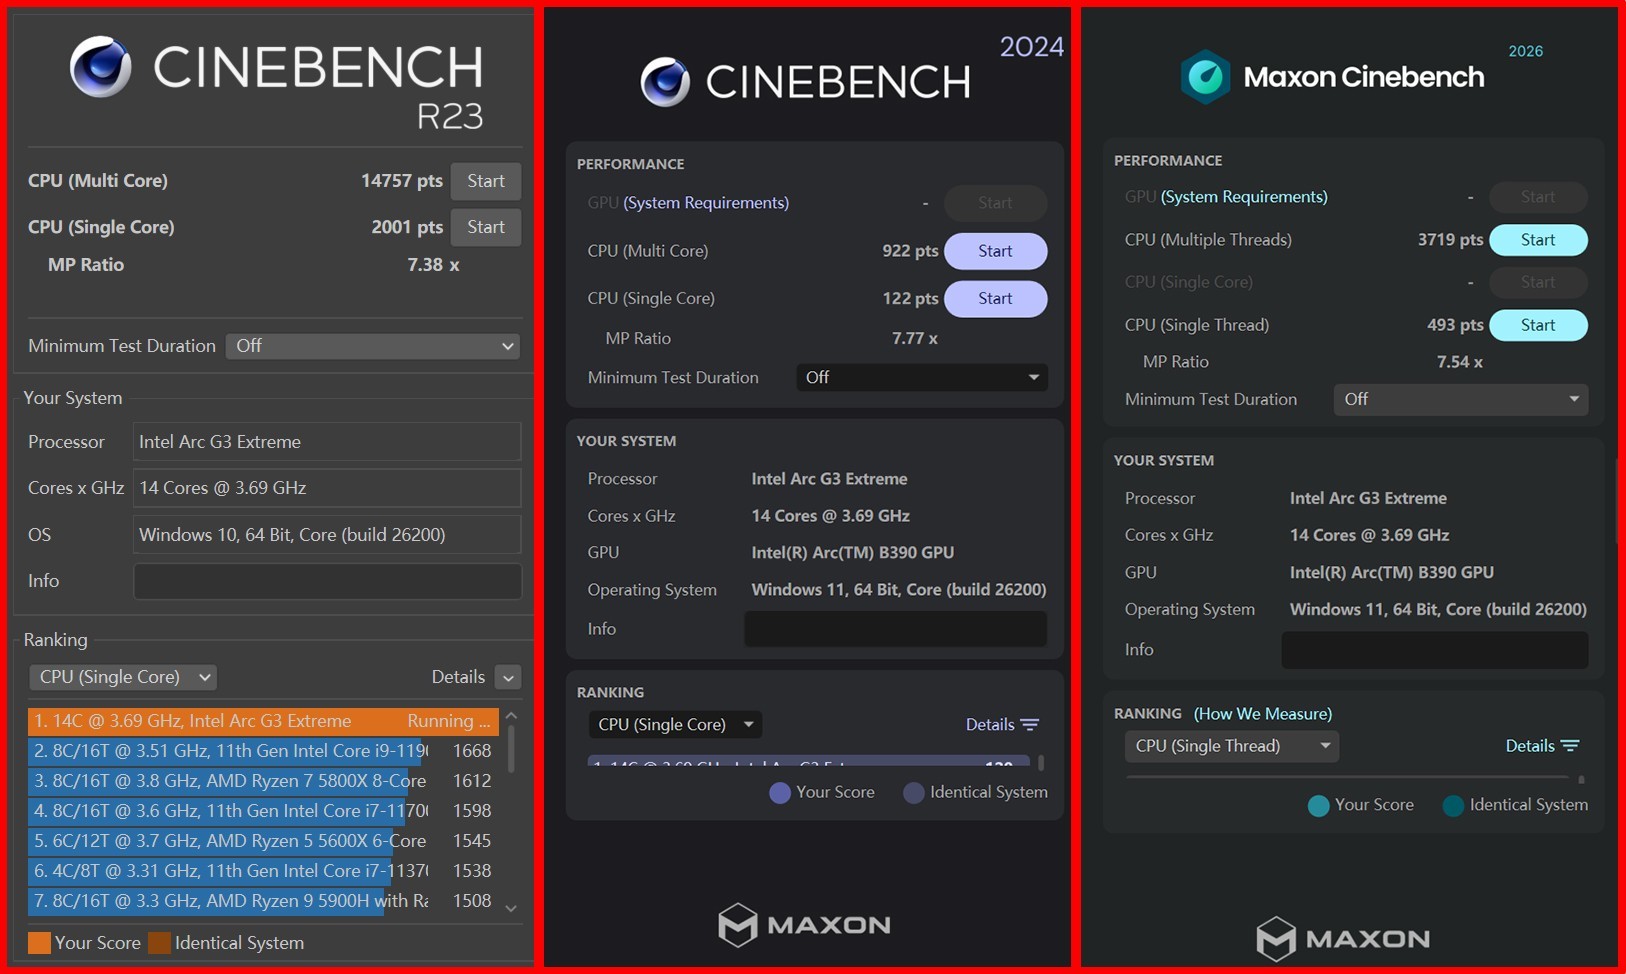Open the How We Measure link
Image resolution: width=1626 pixels, height=974 pixels.
click(1263, 714)
